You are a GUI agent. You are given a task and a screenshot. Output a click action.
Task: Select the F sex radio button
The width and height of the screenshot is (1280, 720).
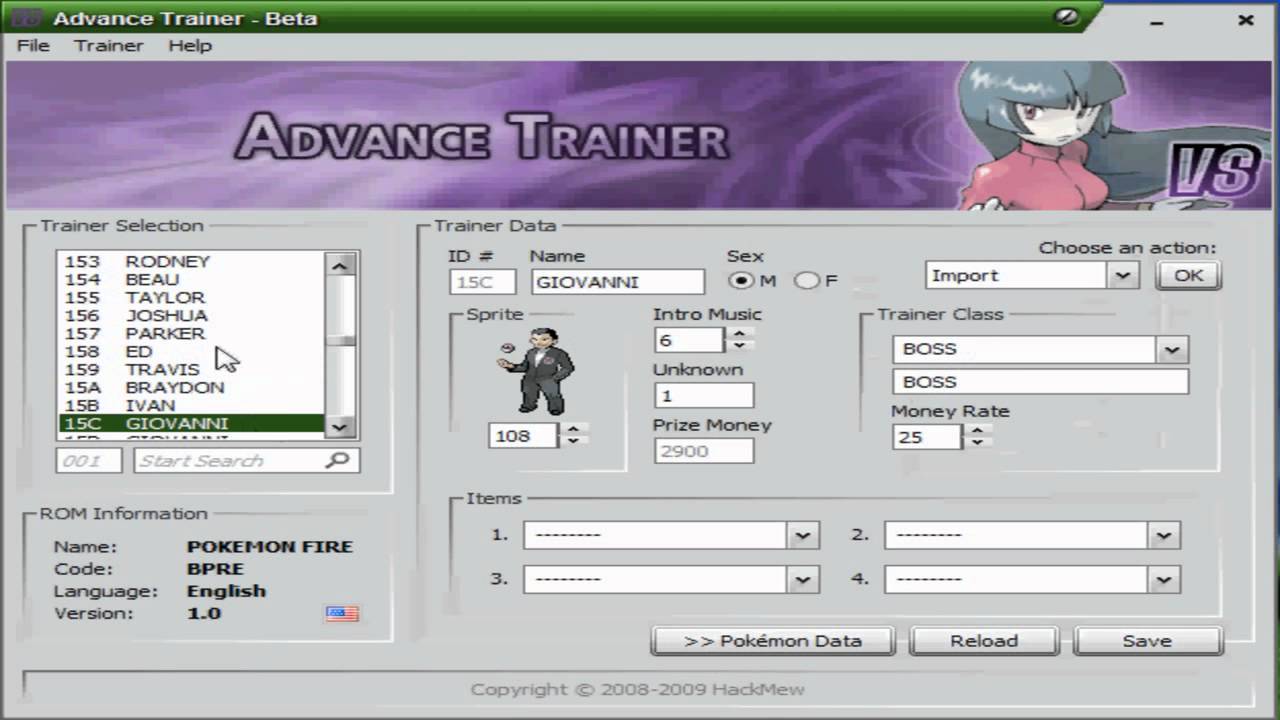[x=805, y=281]
